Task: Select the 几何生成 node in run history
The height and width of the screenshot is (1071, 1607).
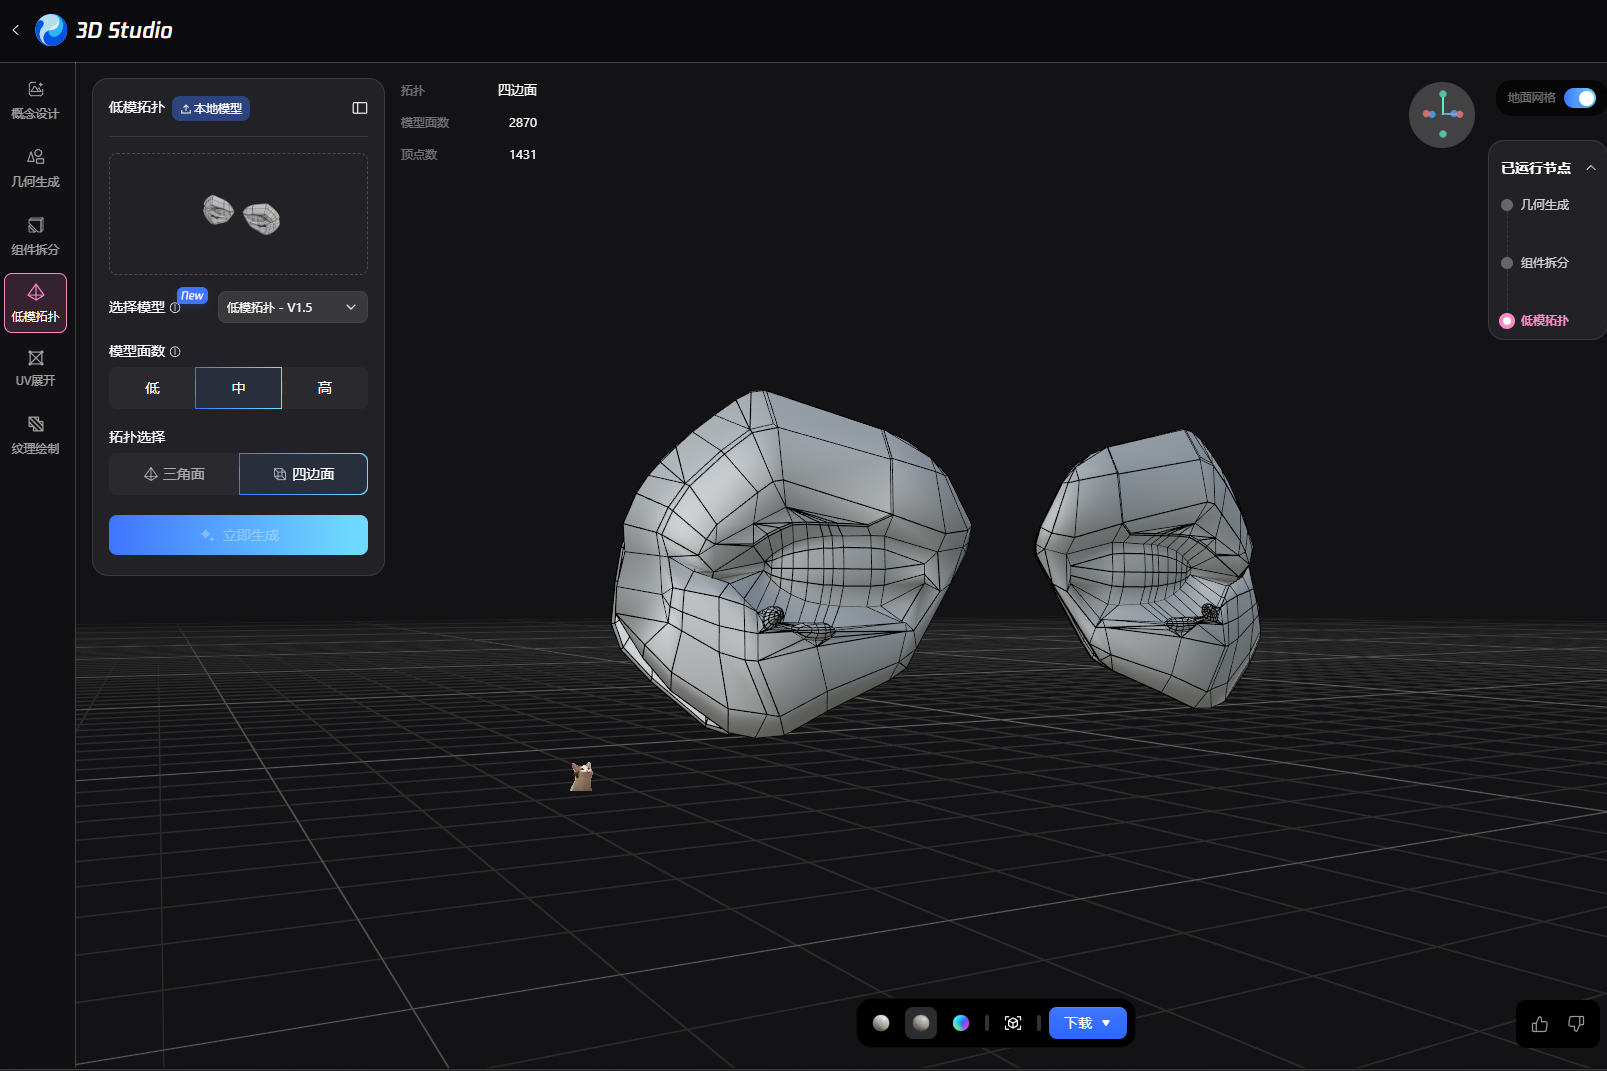Action: tap(1535, 205)
